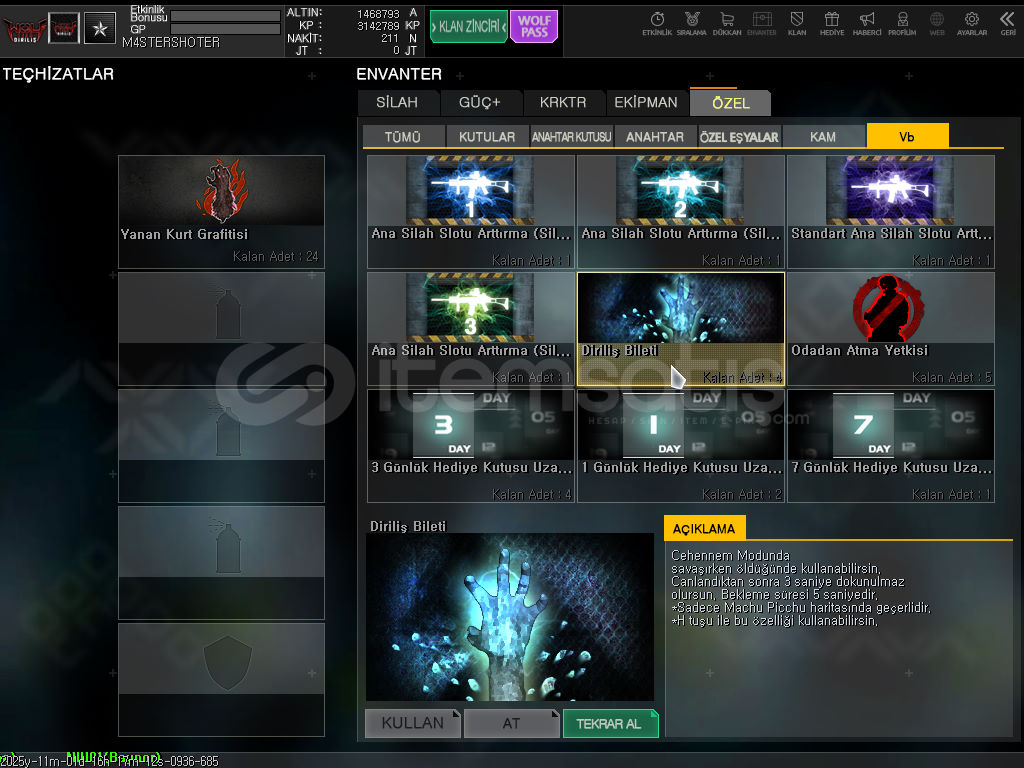Open the Web globe icon
Screen dimensions: 1024x768
pos(937,24)
